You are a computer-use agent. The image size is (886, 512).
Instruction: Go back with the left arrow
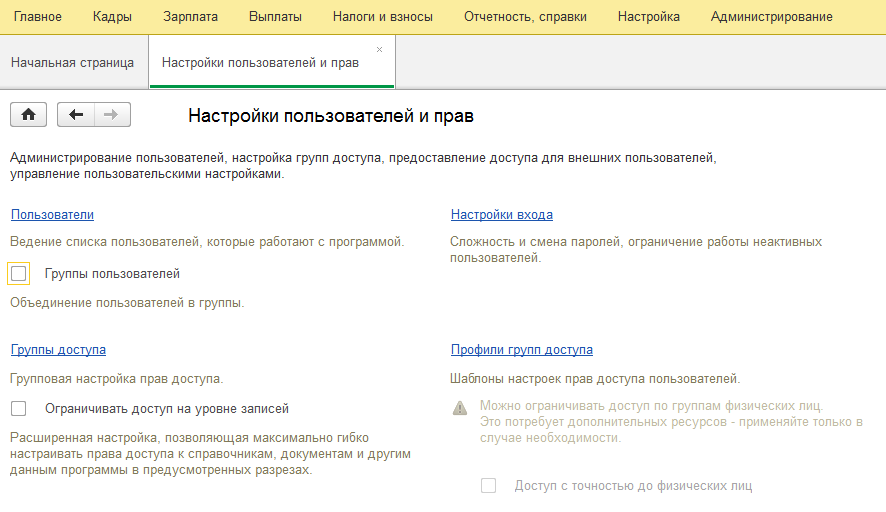(76, 115)
